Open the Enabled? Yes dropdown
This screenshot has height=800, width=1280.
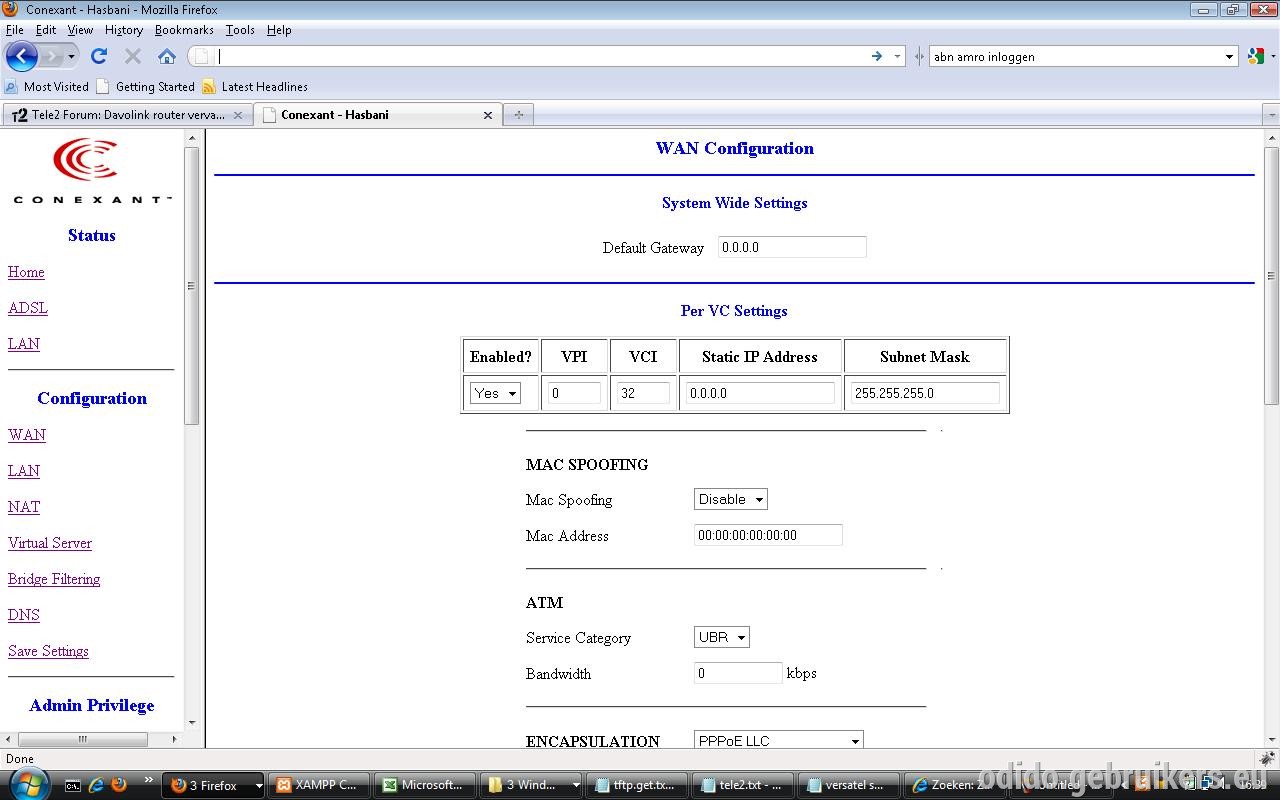pos(495,393)
